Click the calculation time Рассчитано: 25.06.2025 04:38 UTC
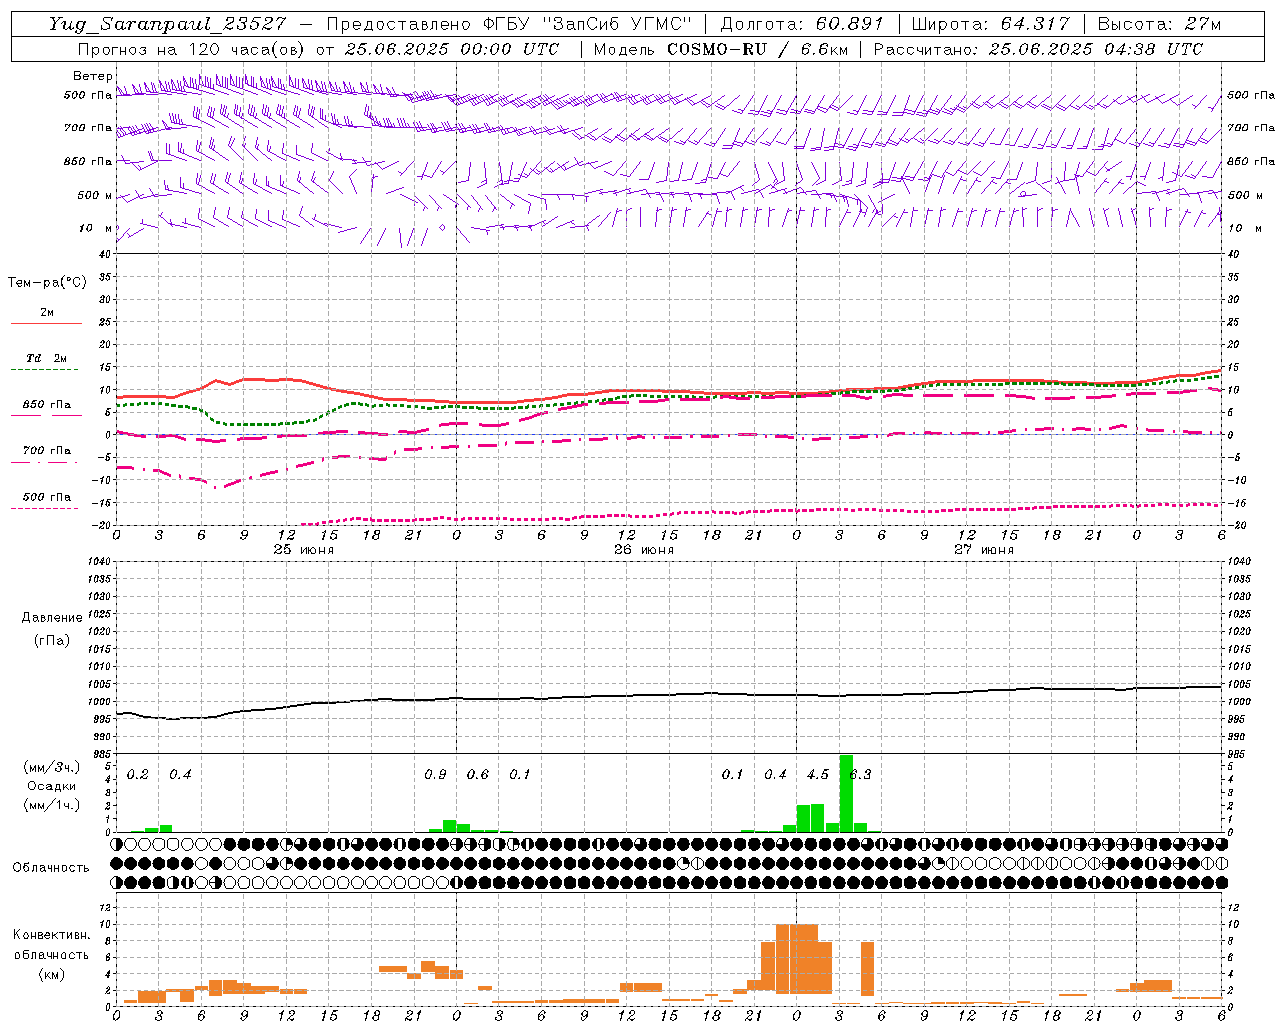 click(1038, 49)
